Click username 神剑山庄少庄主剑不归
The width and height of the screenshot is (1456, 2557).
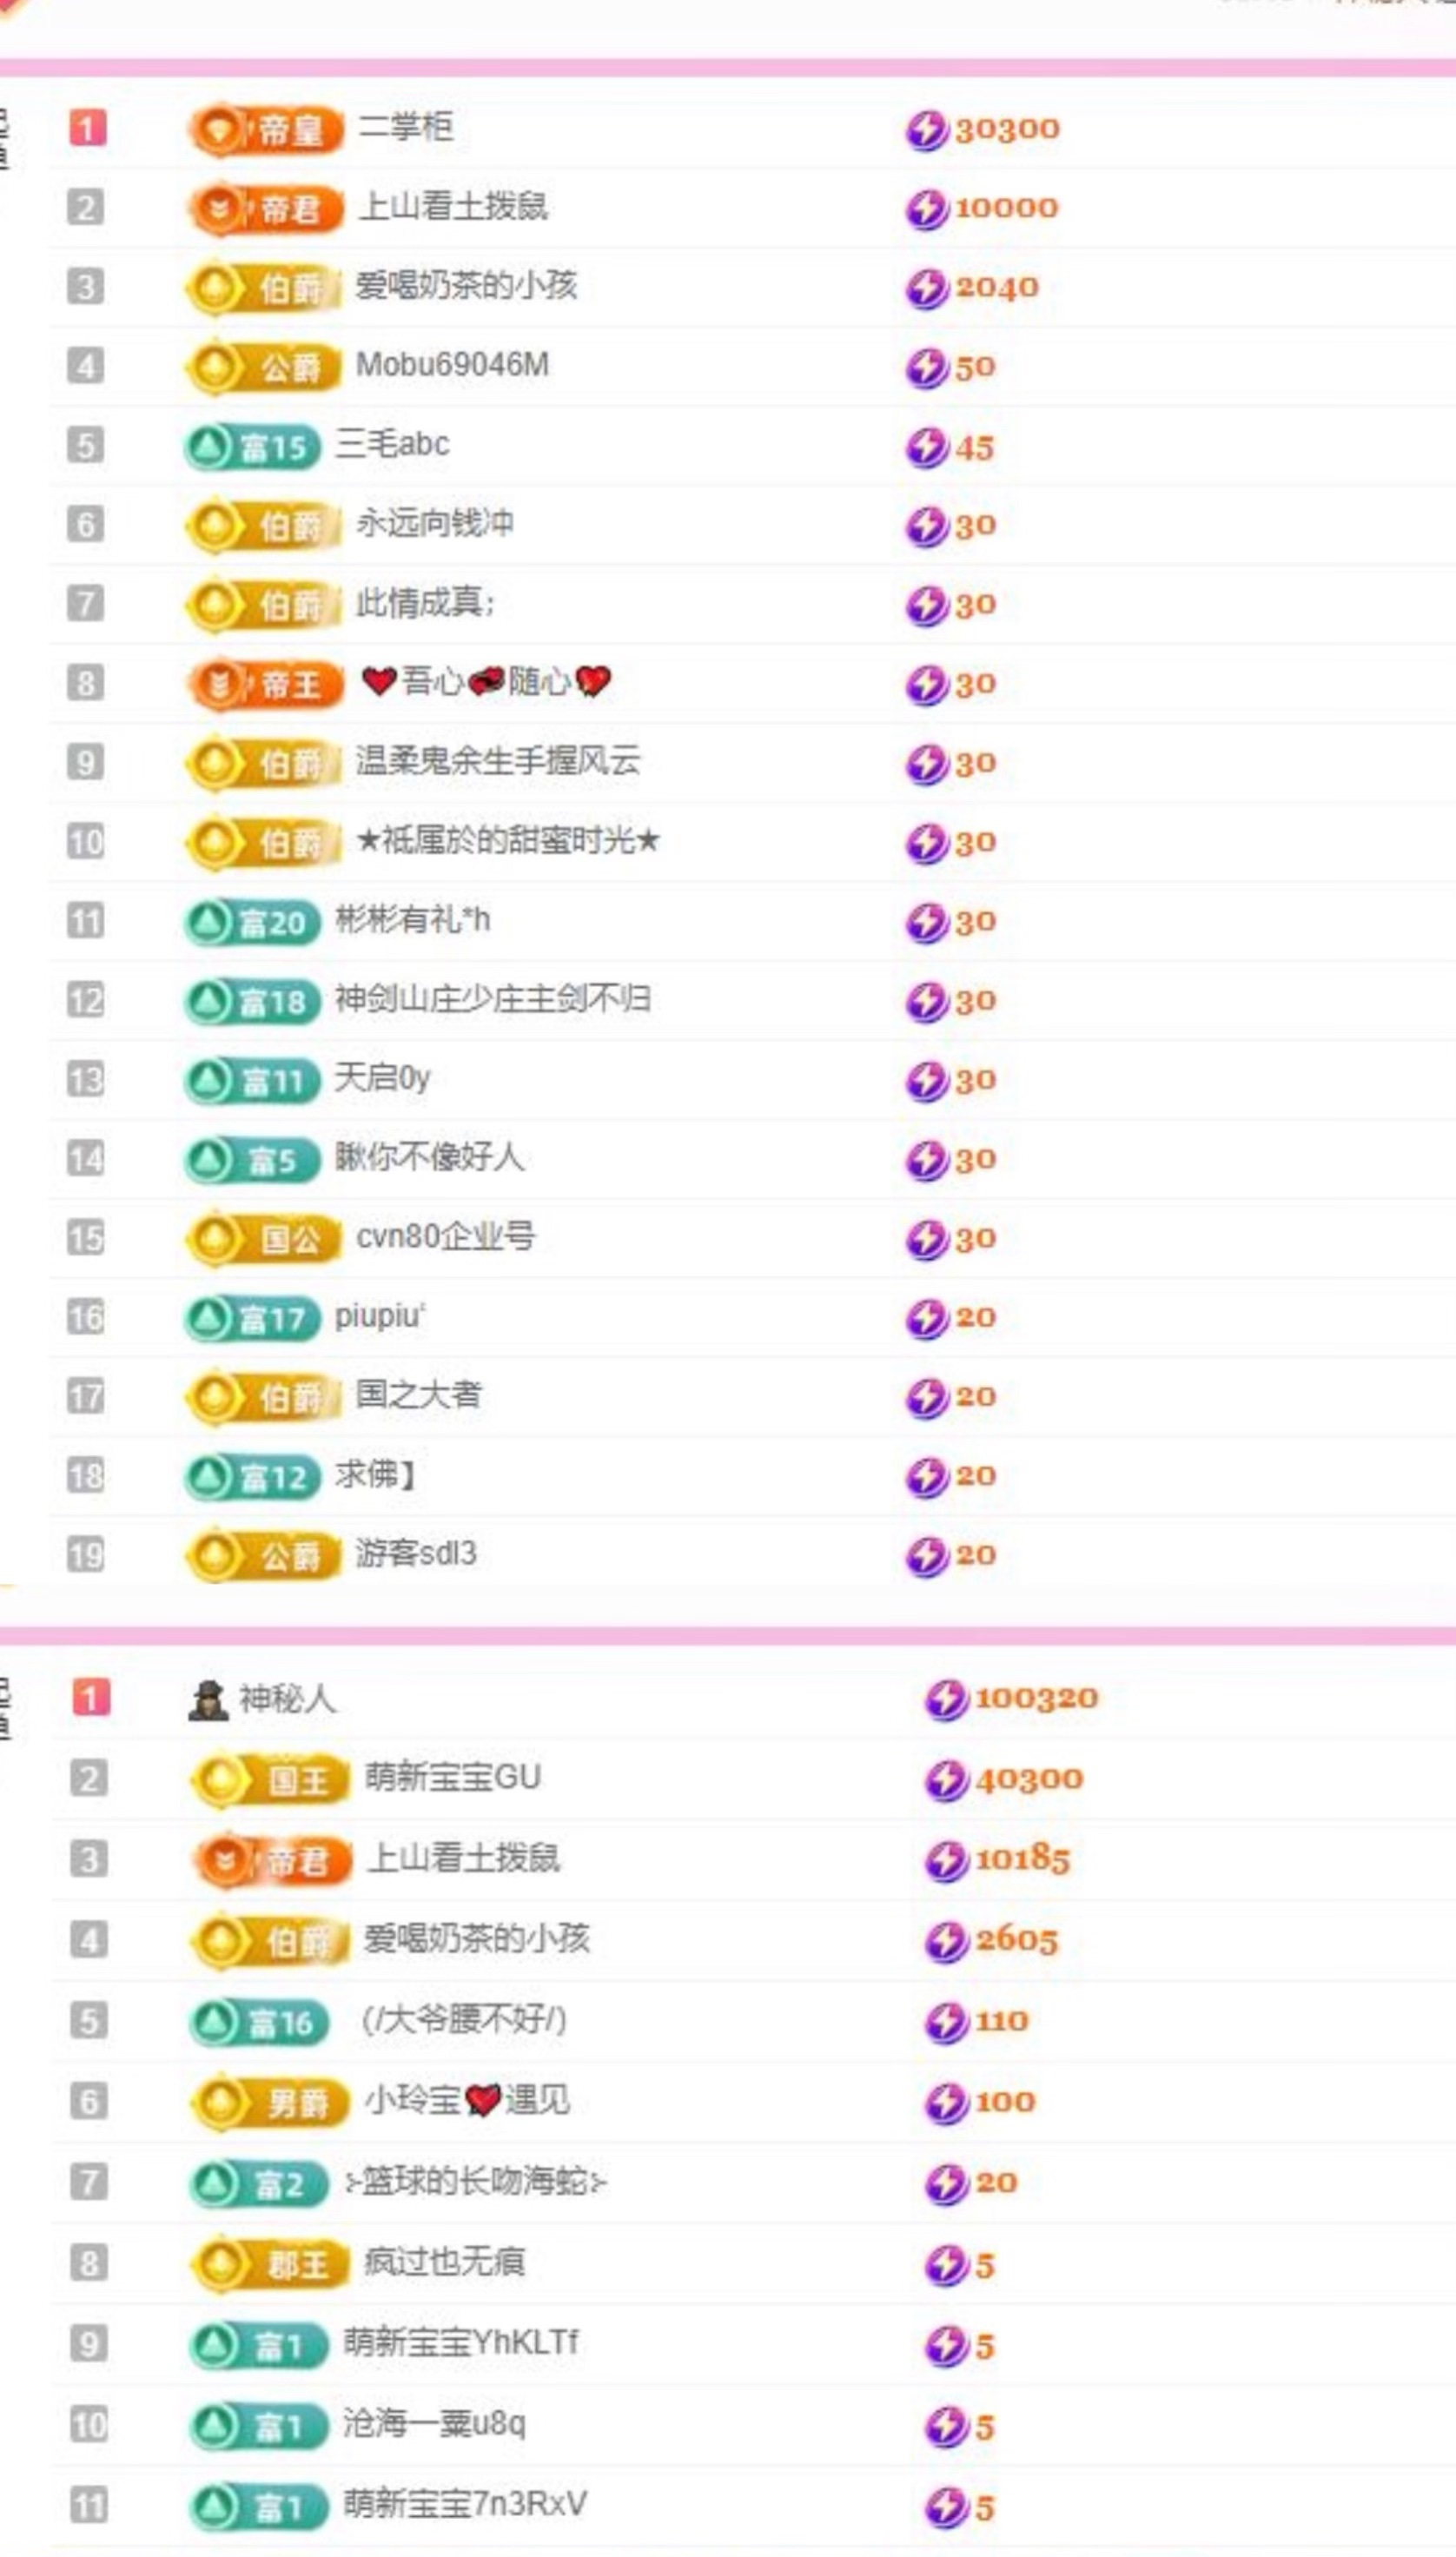click(x=493, y=998)
